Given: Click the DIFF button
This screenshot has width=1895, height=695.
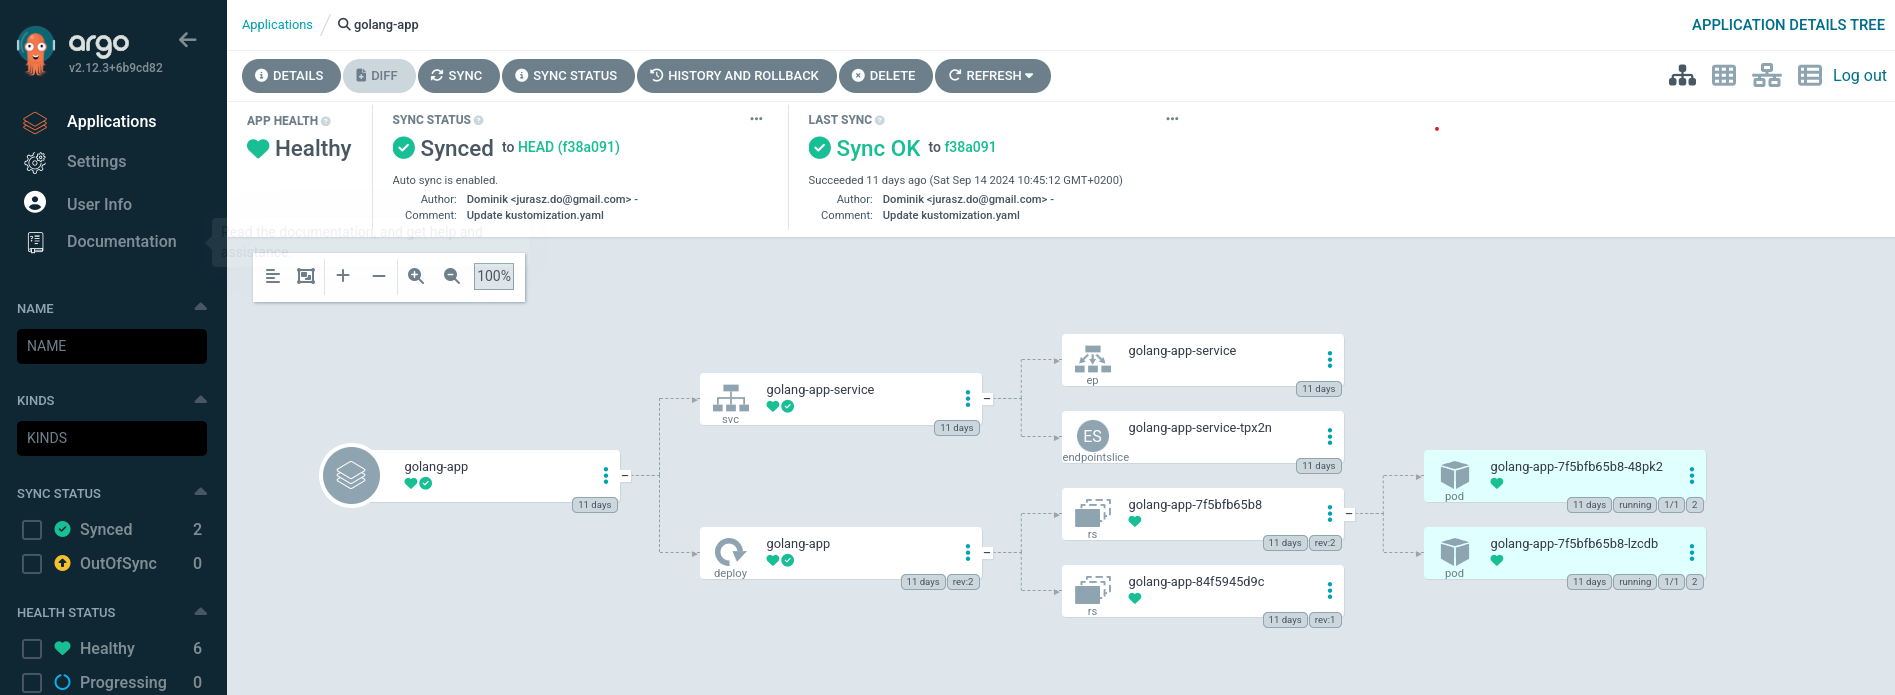Looking at the screenshot, I should coord(377,76).
